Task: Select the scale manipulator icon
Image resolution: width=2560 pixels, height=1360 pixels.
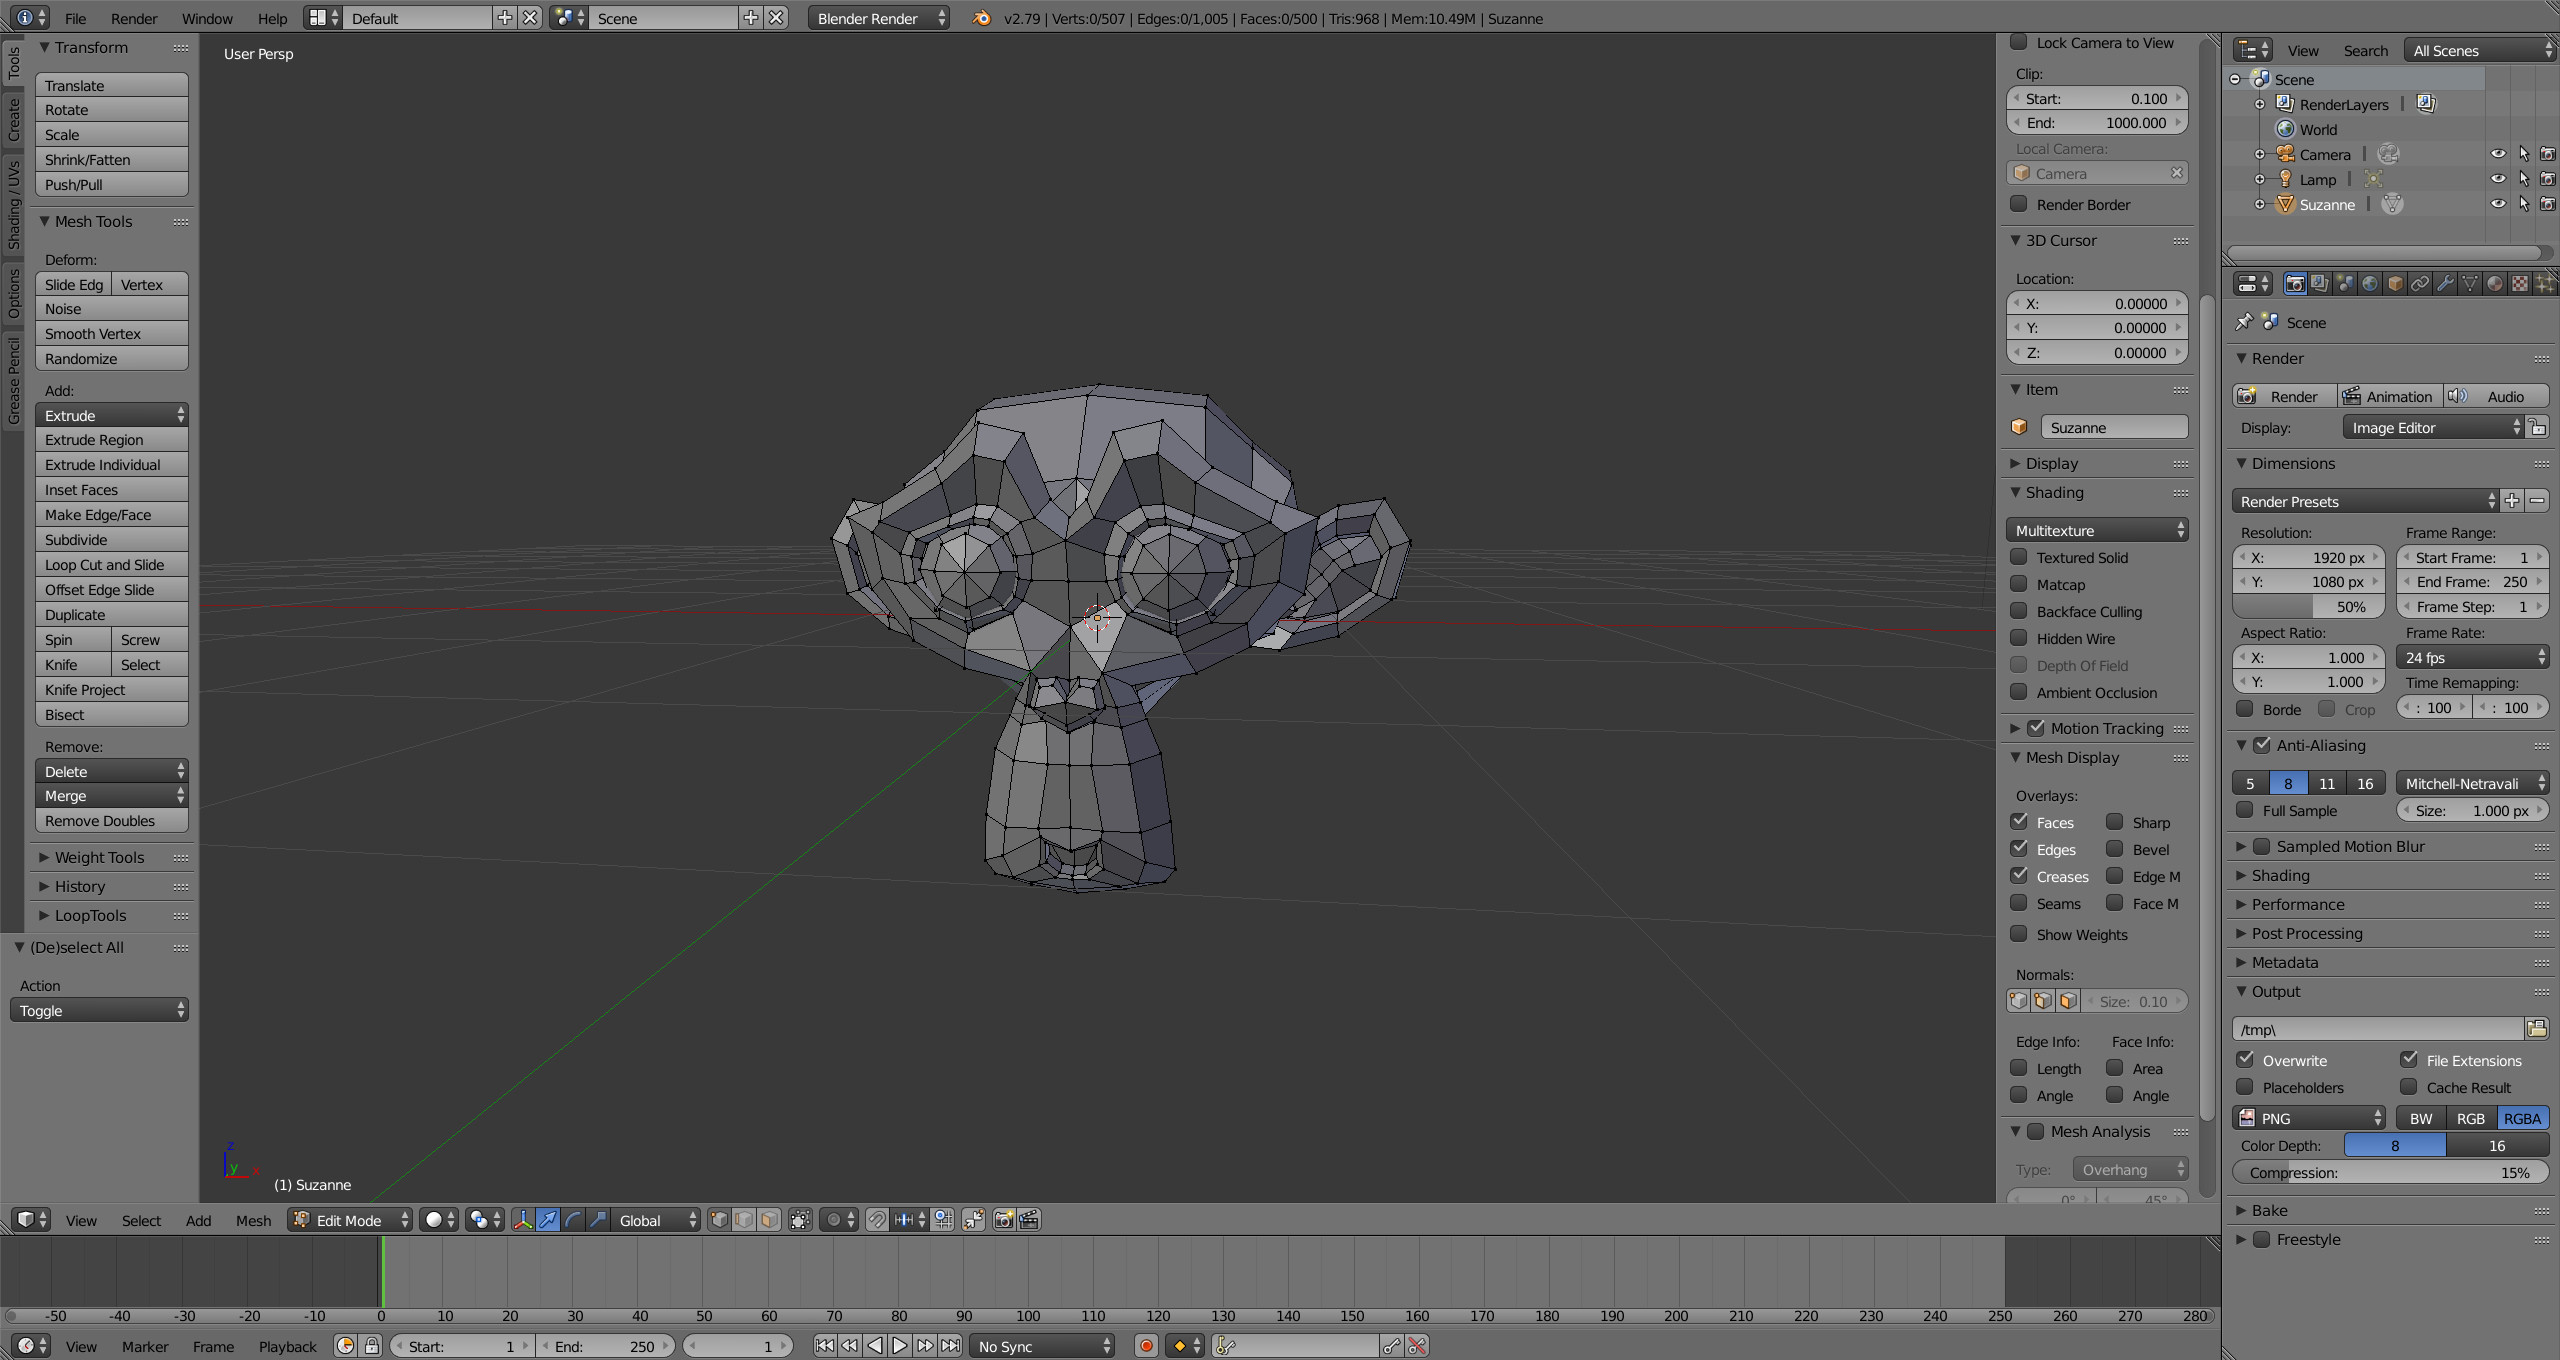Action: [x=597, y=1220]
